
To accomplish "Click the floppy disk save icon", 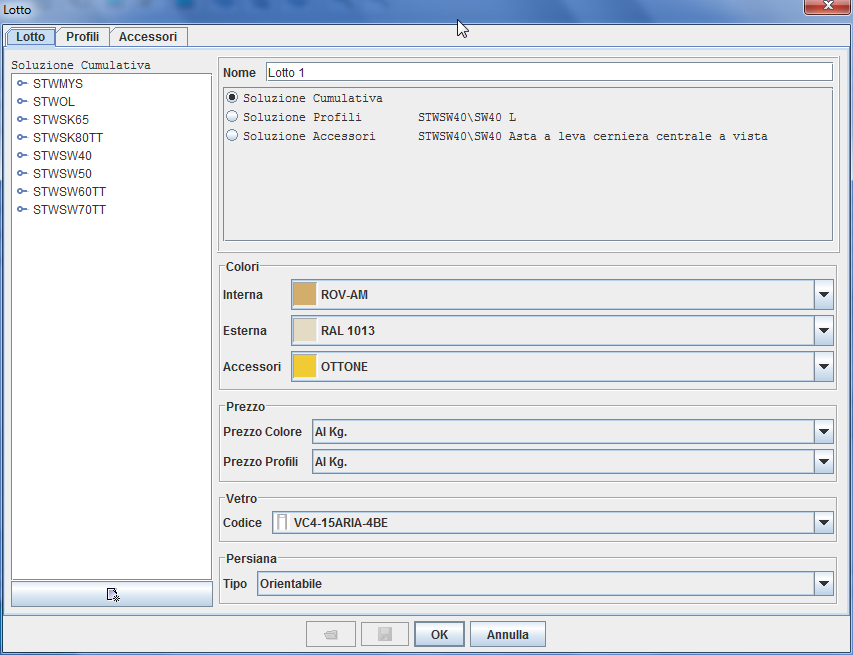I will pos(384,634).
